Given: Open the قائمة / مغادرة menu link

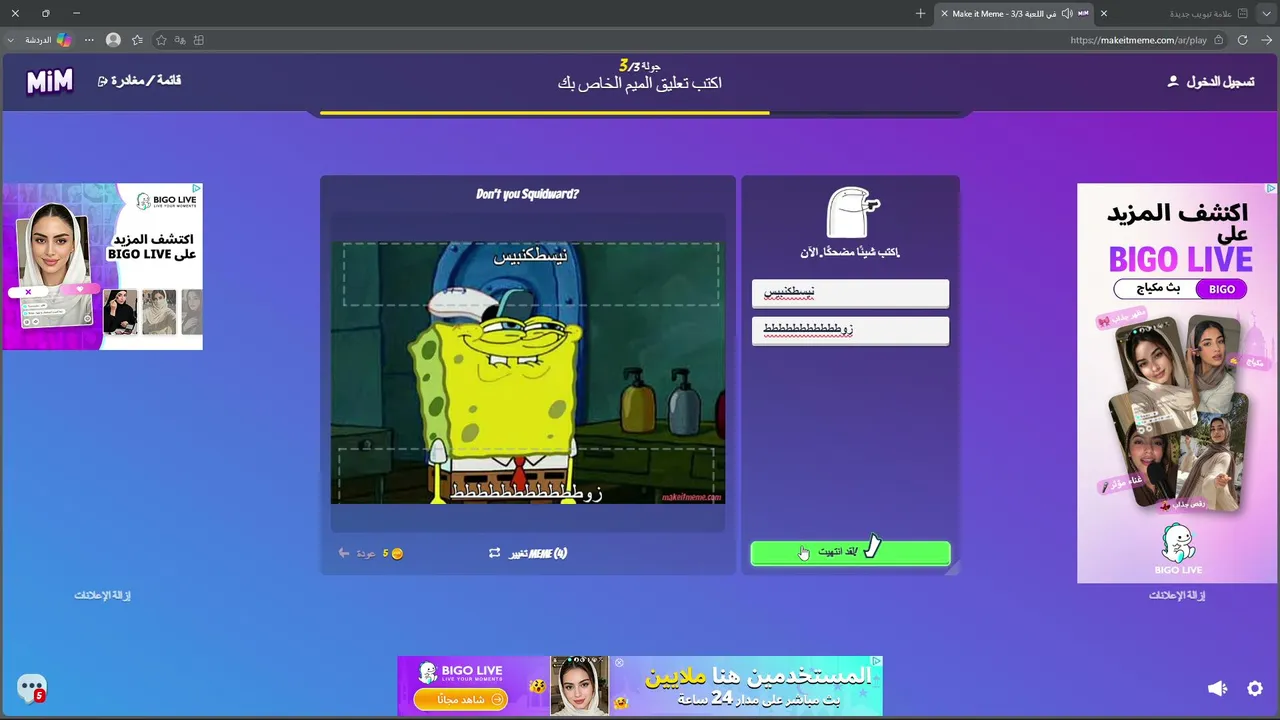Looking at the screenshot, I should [x=139, y=80].
